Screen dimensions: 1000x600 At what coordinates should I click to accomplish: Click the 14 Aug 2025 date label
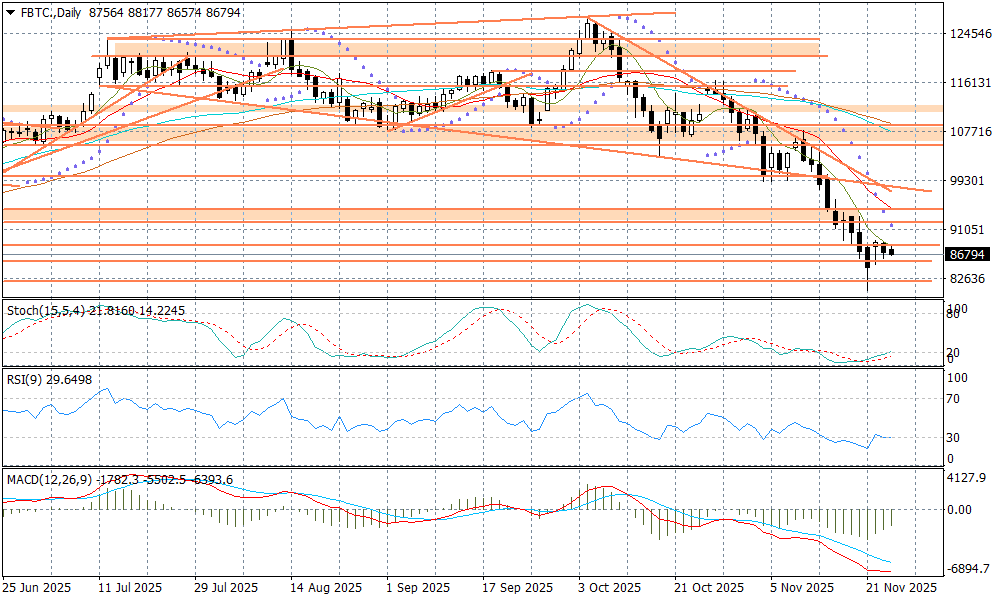(327, 588)
